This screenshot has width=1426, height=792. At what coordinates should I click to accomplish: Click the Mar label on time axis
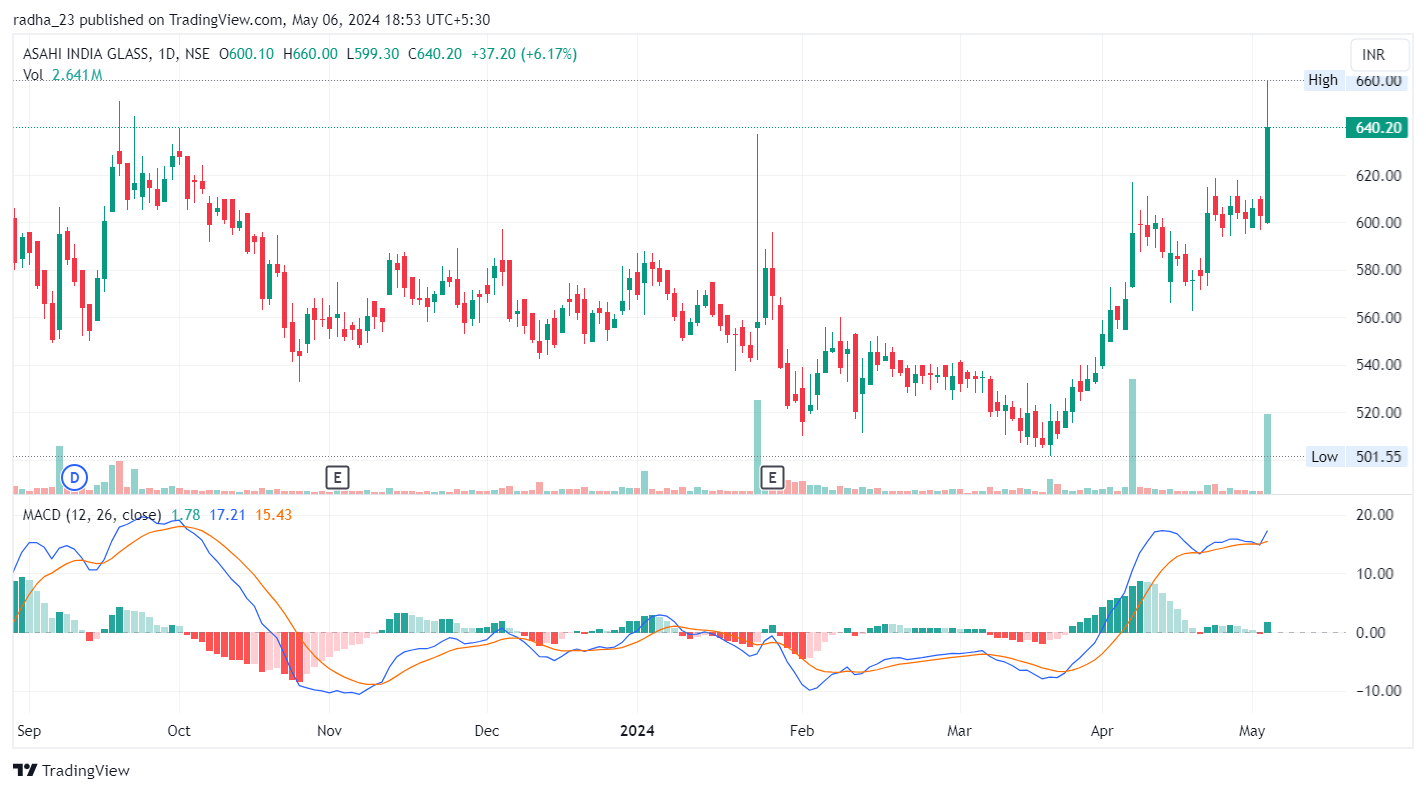coord(960,731)
